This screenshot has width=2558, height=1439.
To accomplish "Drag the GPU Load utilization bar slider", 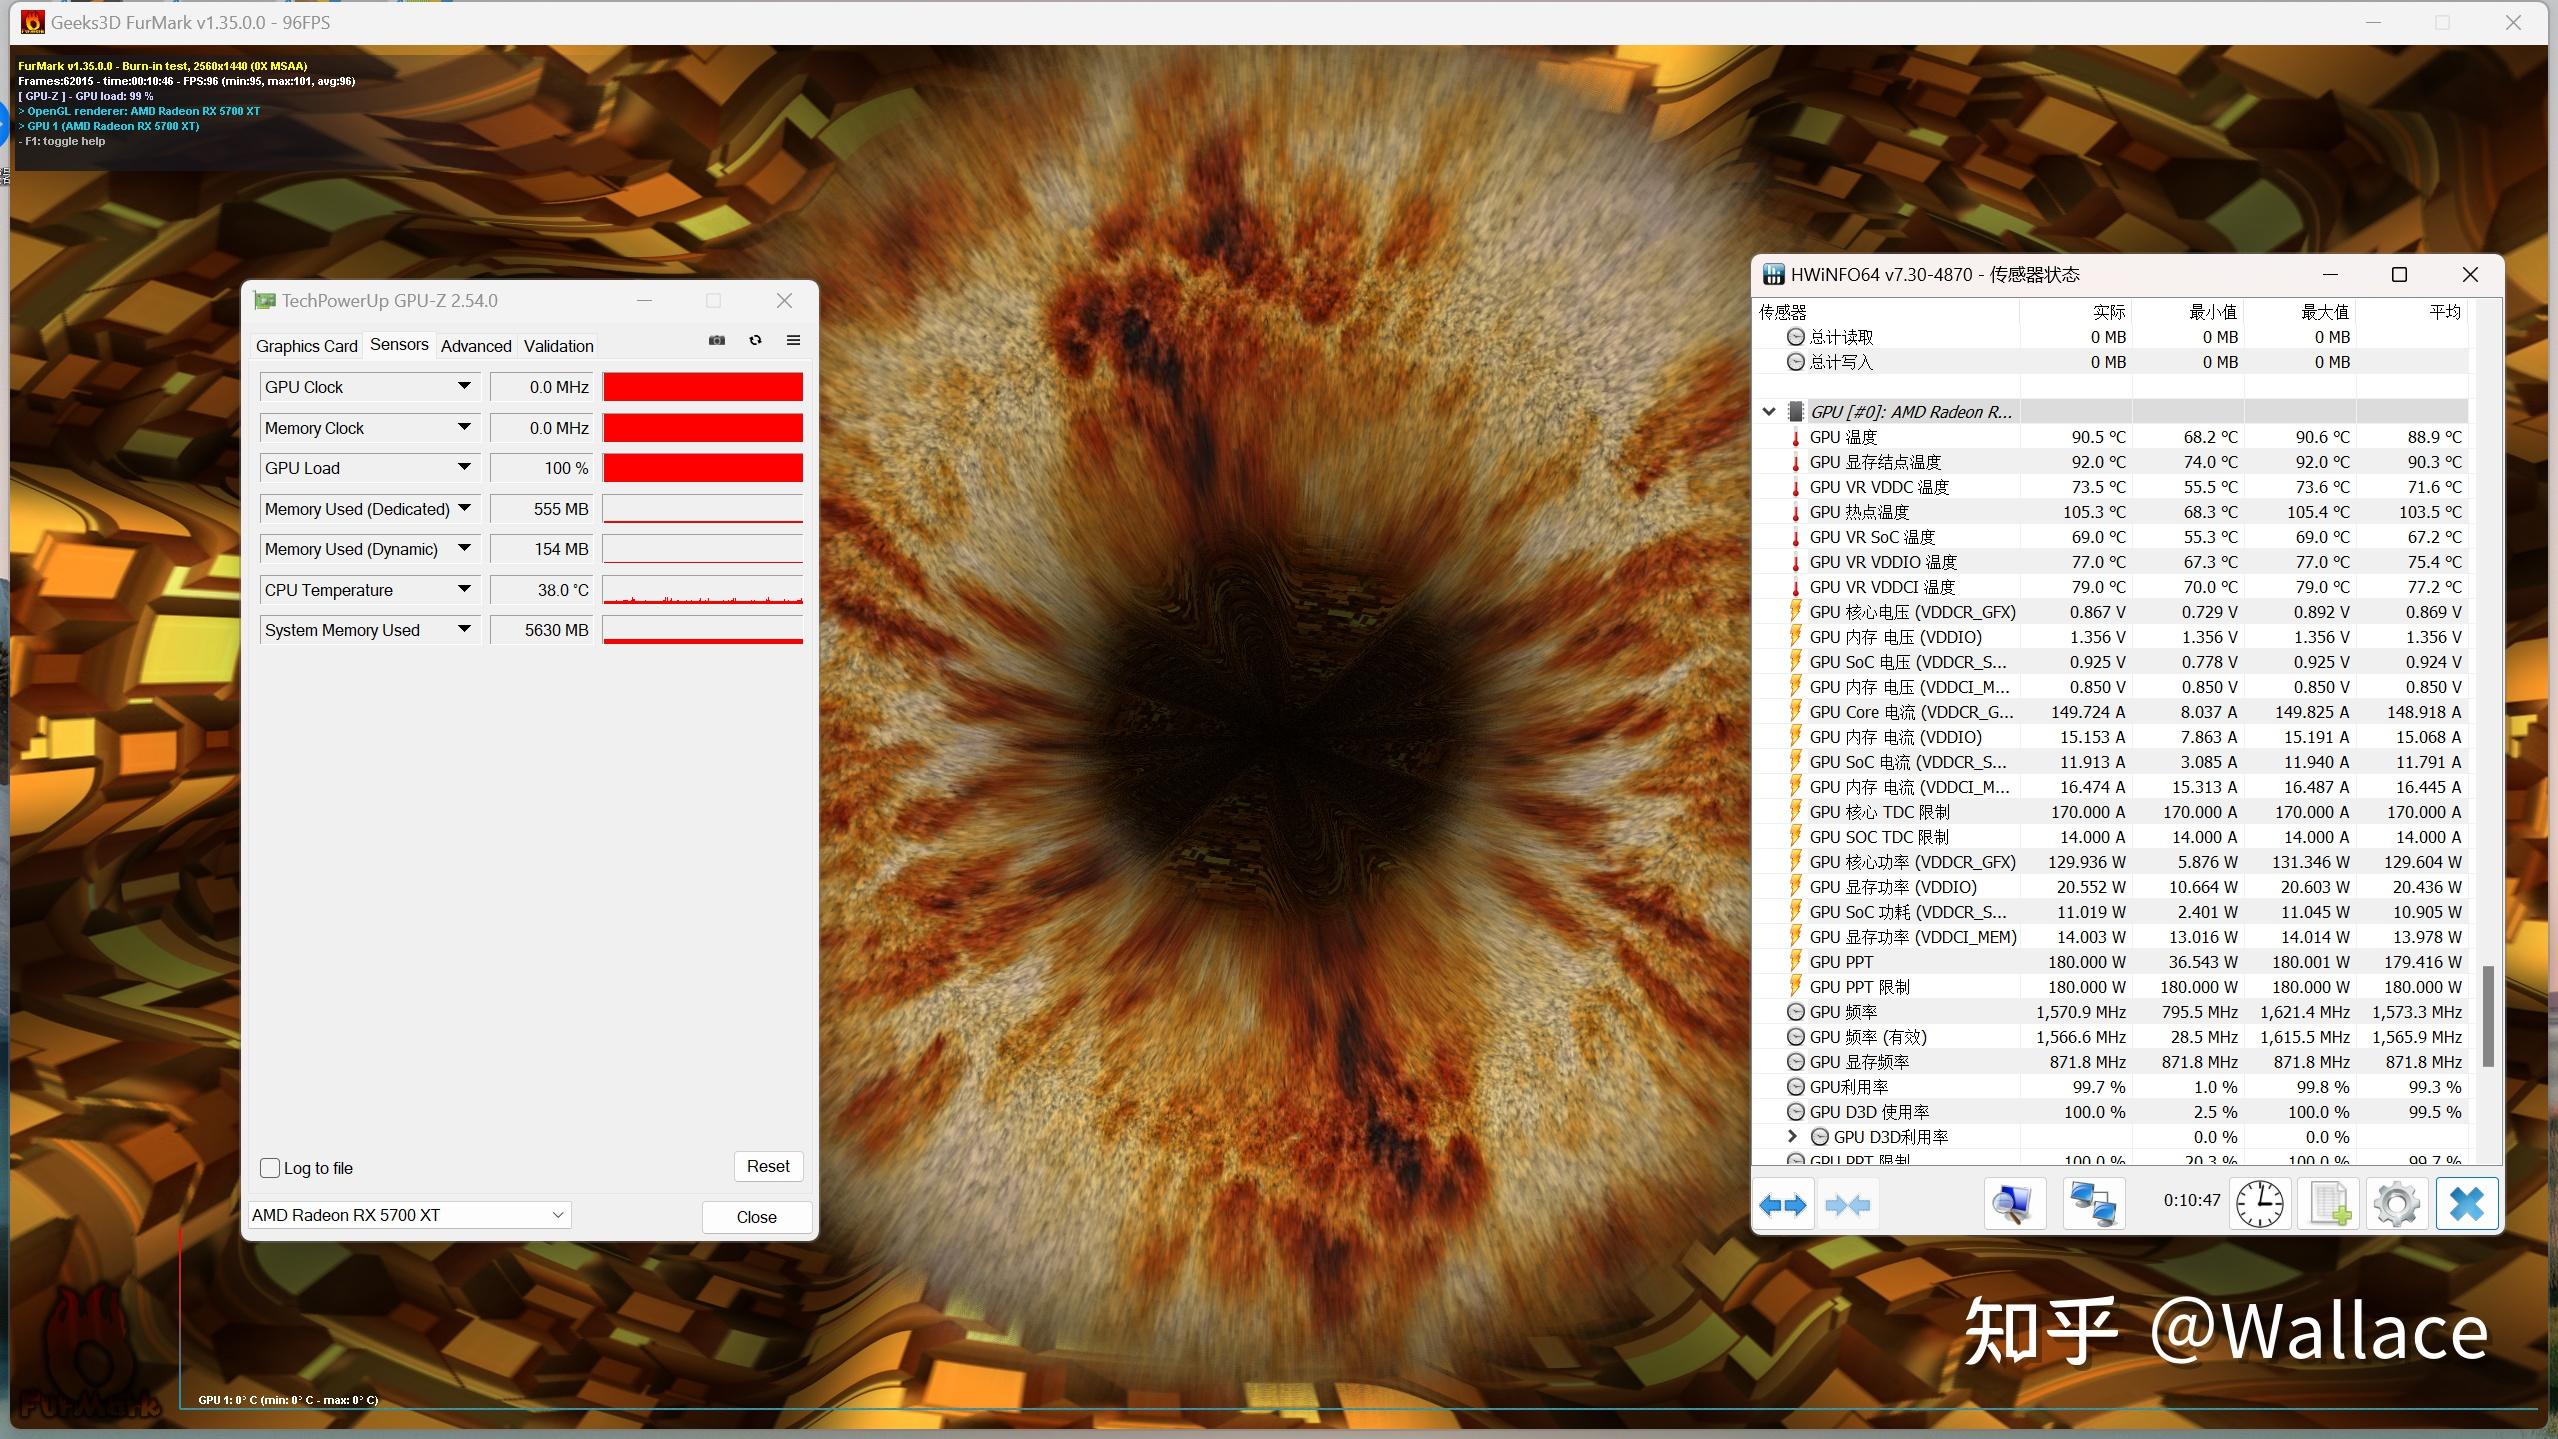I will [x=701, y=467].
